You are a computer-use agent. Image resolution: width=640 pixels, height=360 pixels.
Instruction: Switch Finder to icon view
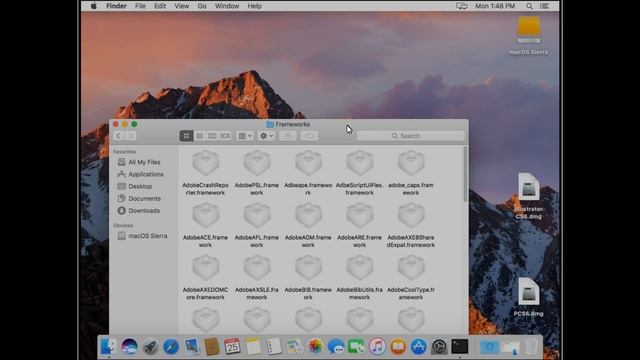click(x=186, y=136)
